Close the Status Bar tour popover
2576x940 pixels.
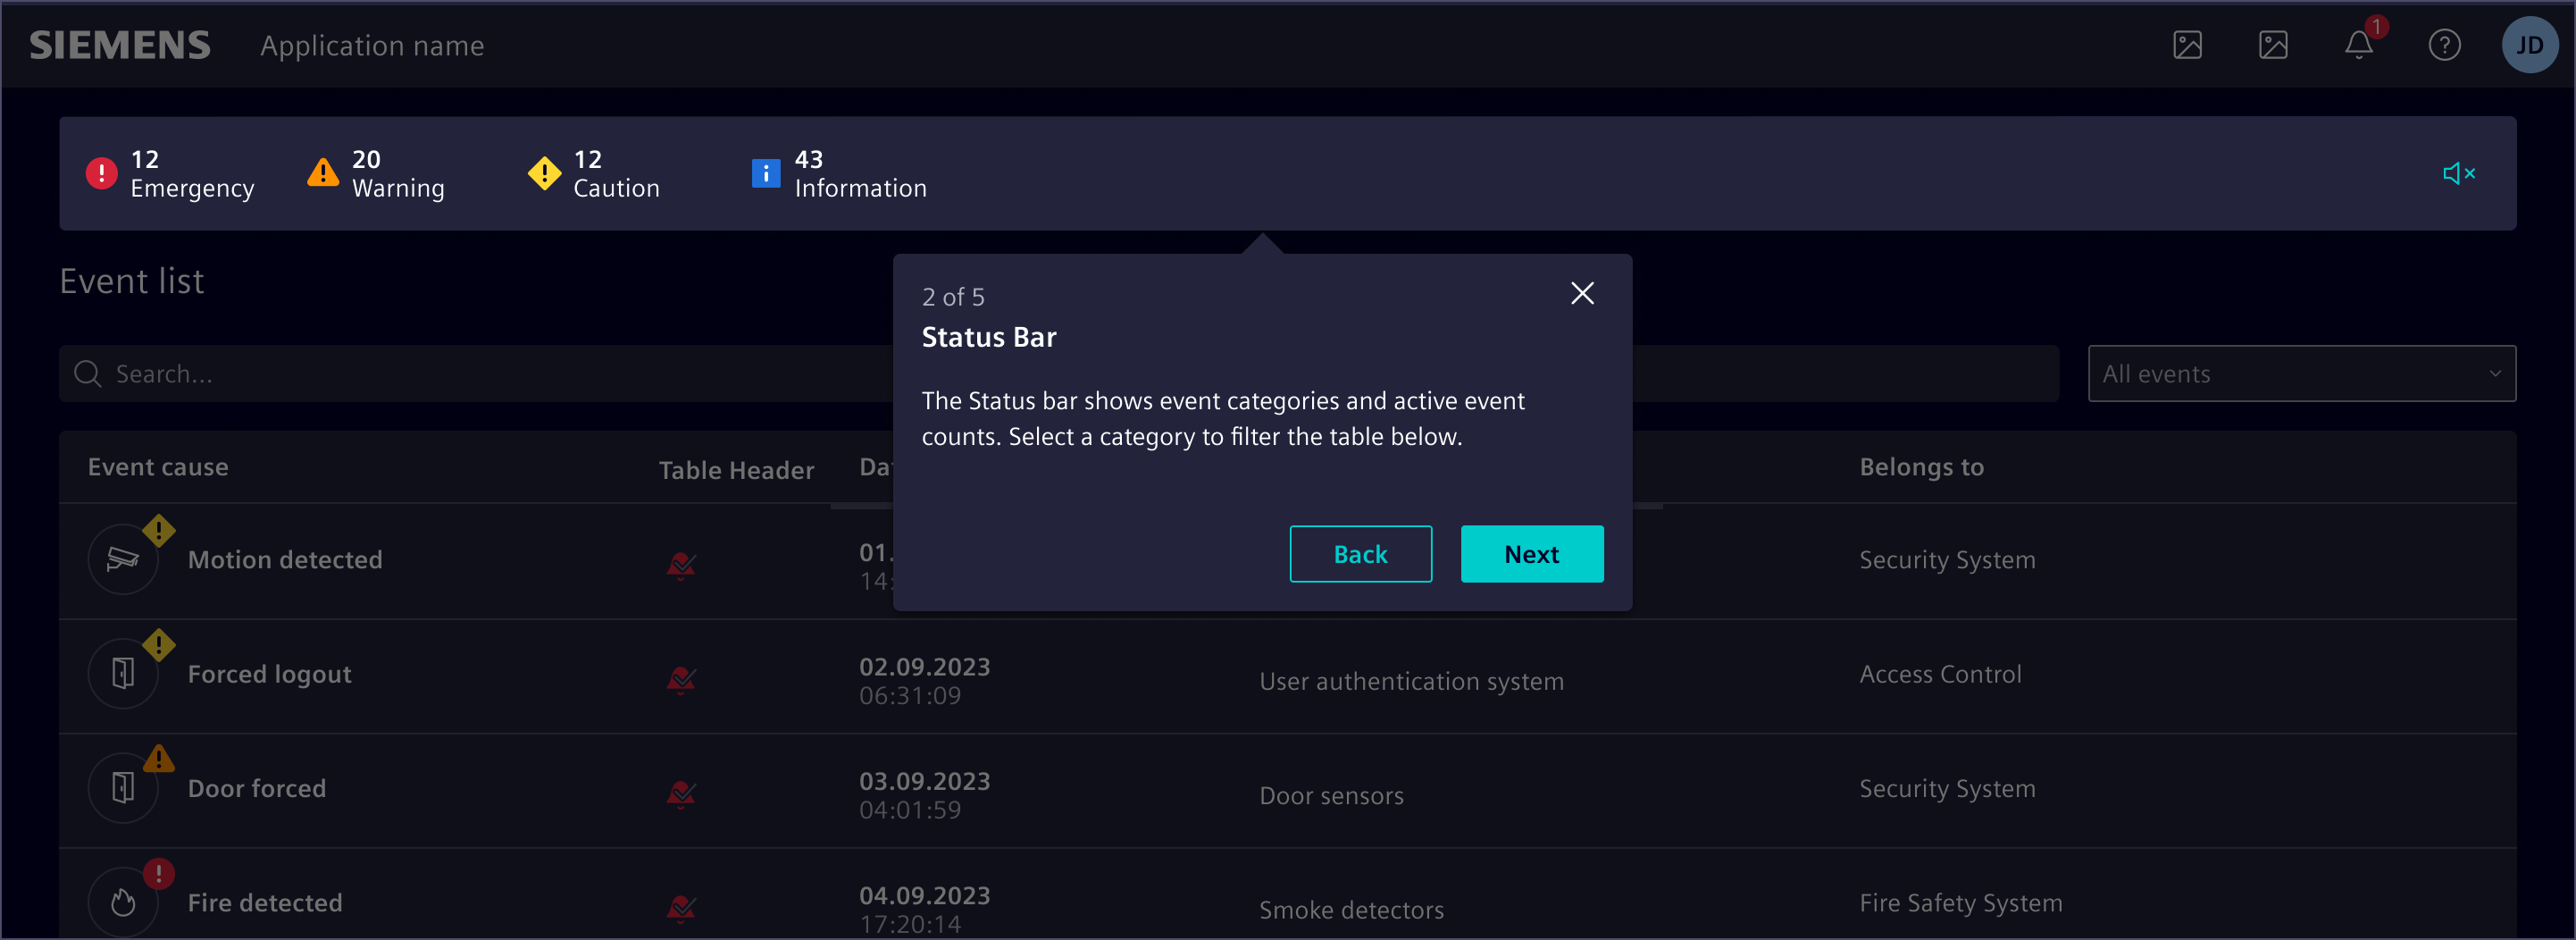1582,293
